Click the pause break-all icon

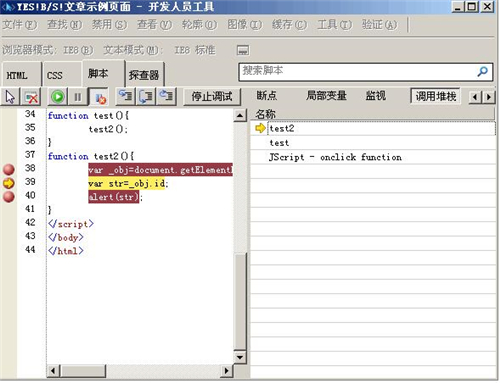(x=77, y=97)
